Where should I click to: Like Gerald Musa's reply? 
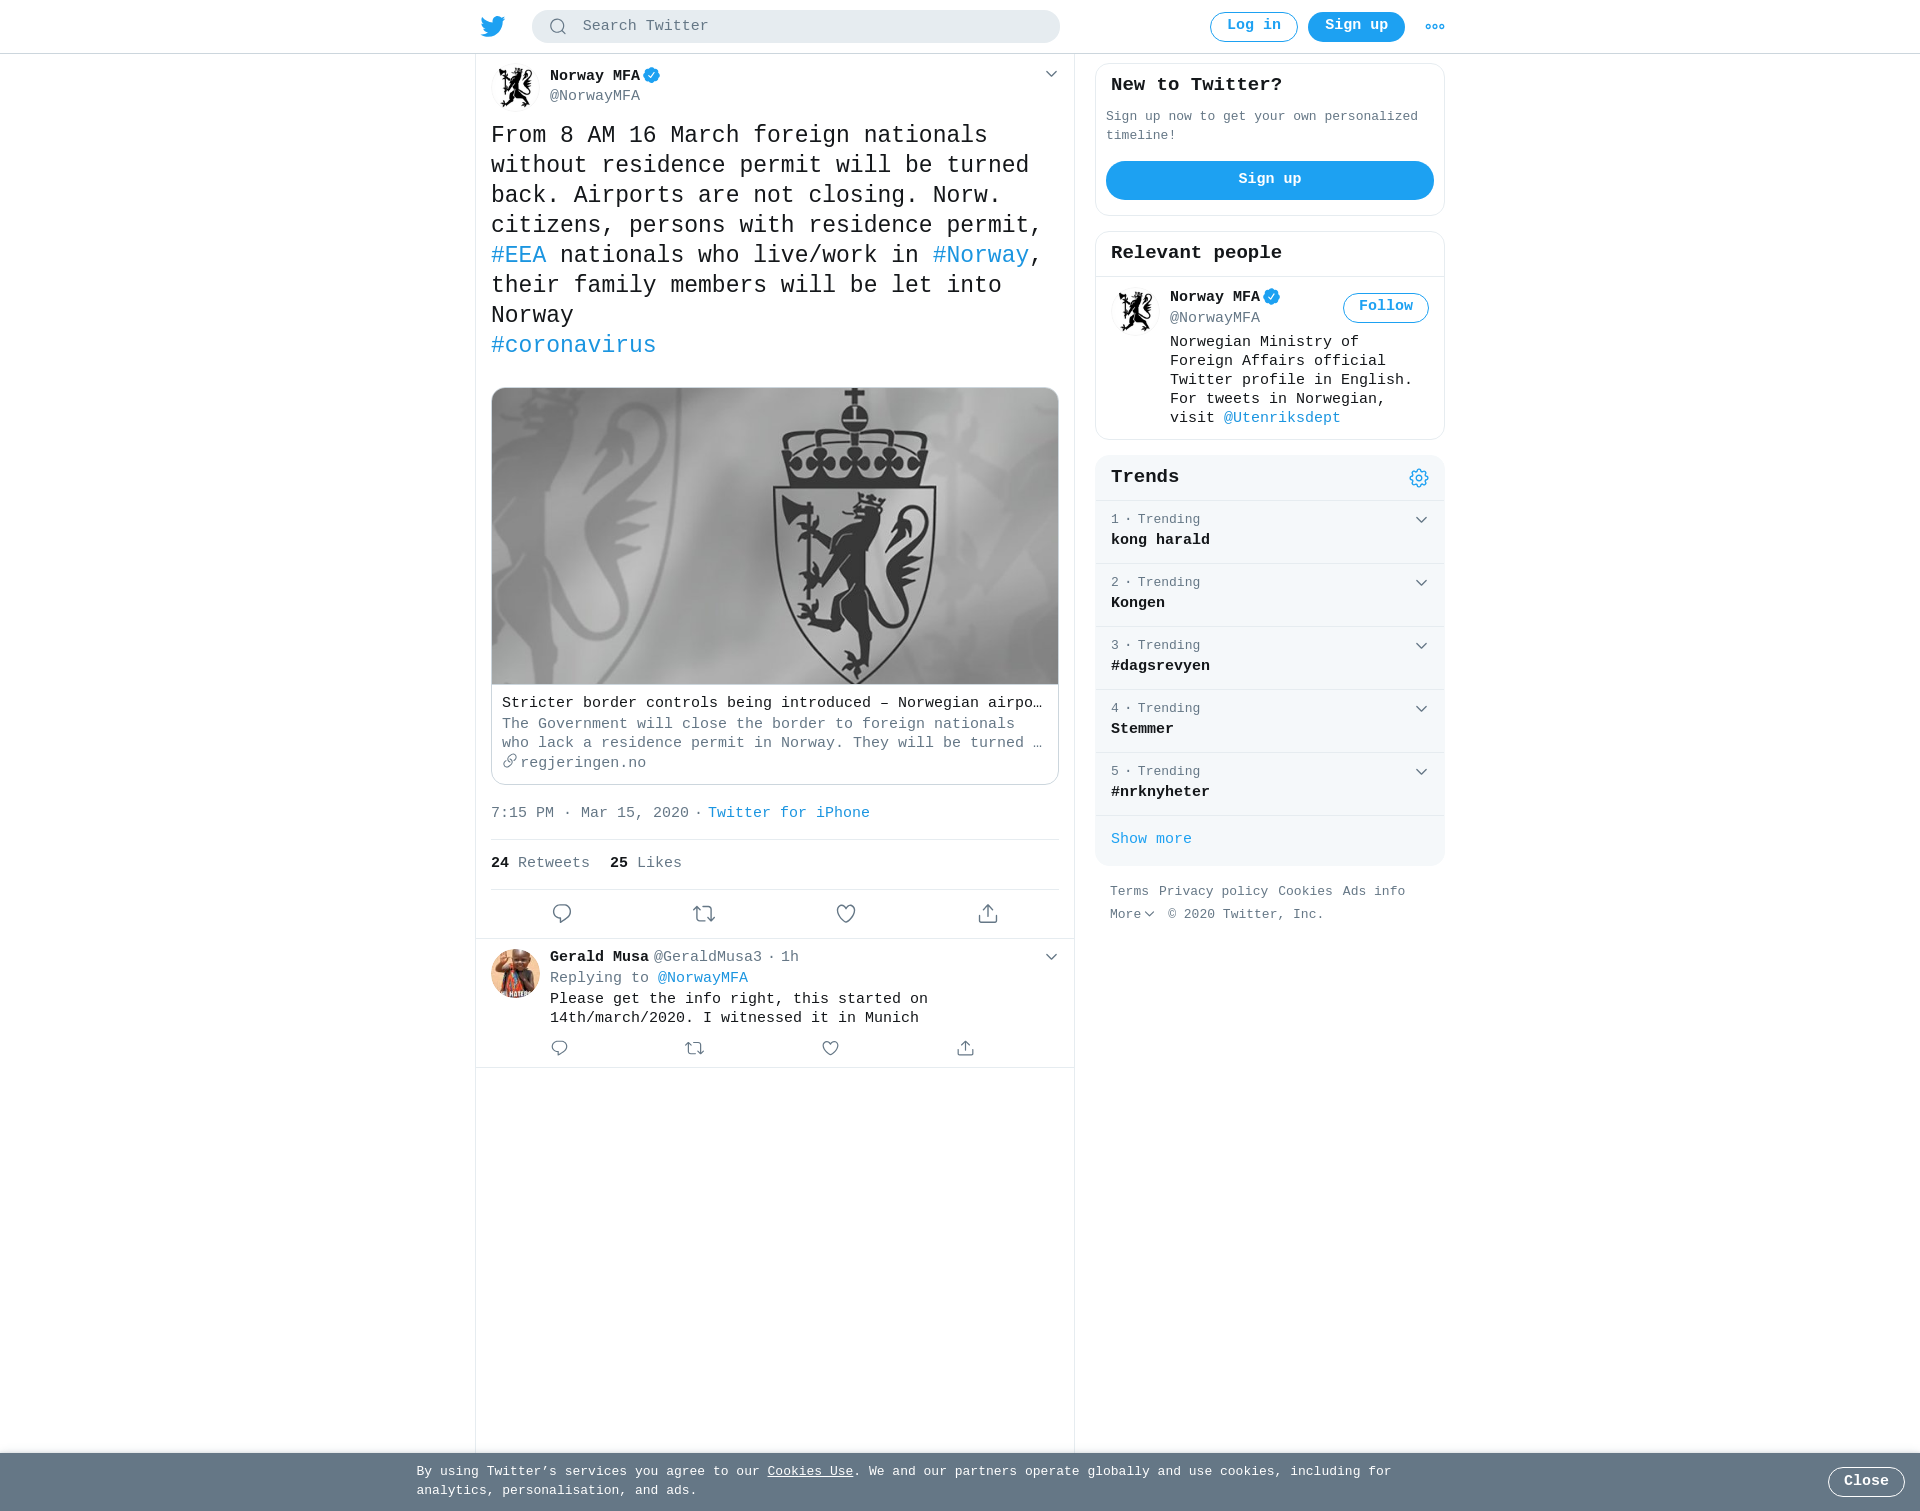830,1048
